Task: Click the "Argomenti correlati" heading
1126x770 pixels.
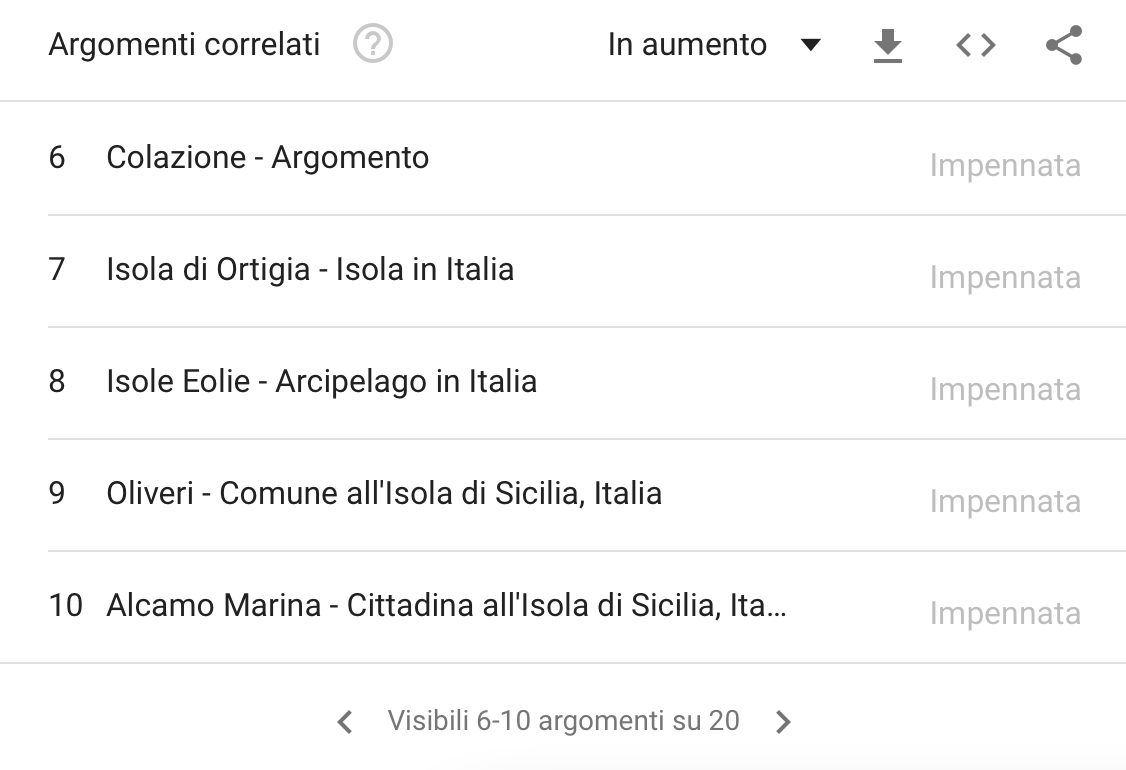Action: [184, 45]
